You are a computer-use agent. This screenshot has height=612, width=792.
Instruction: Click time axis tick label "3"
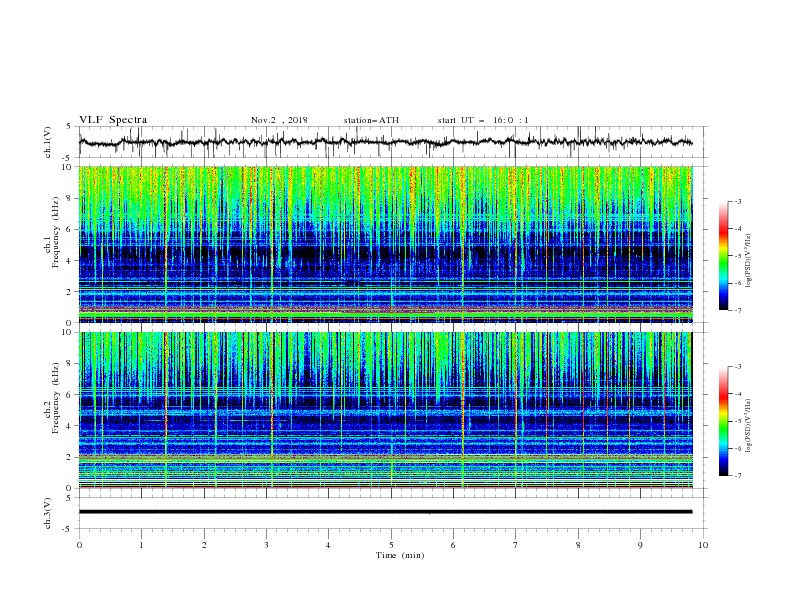tap(266, 545)
